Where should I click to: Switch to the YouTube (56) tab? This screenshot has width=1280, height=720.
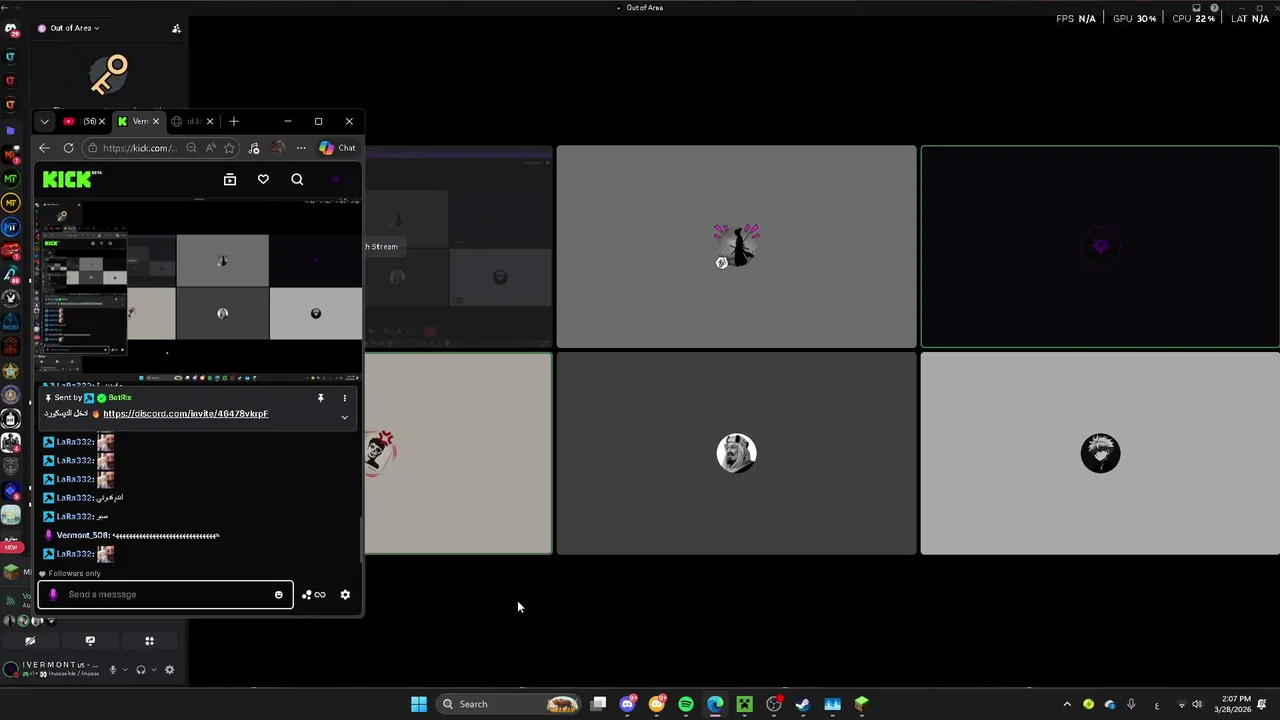[x=83, y=121]
